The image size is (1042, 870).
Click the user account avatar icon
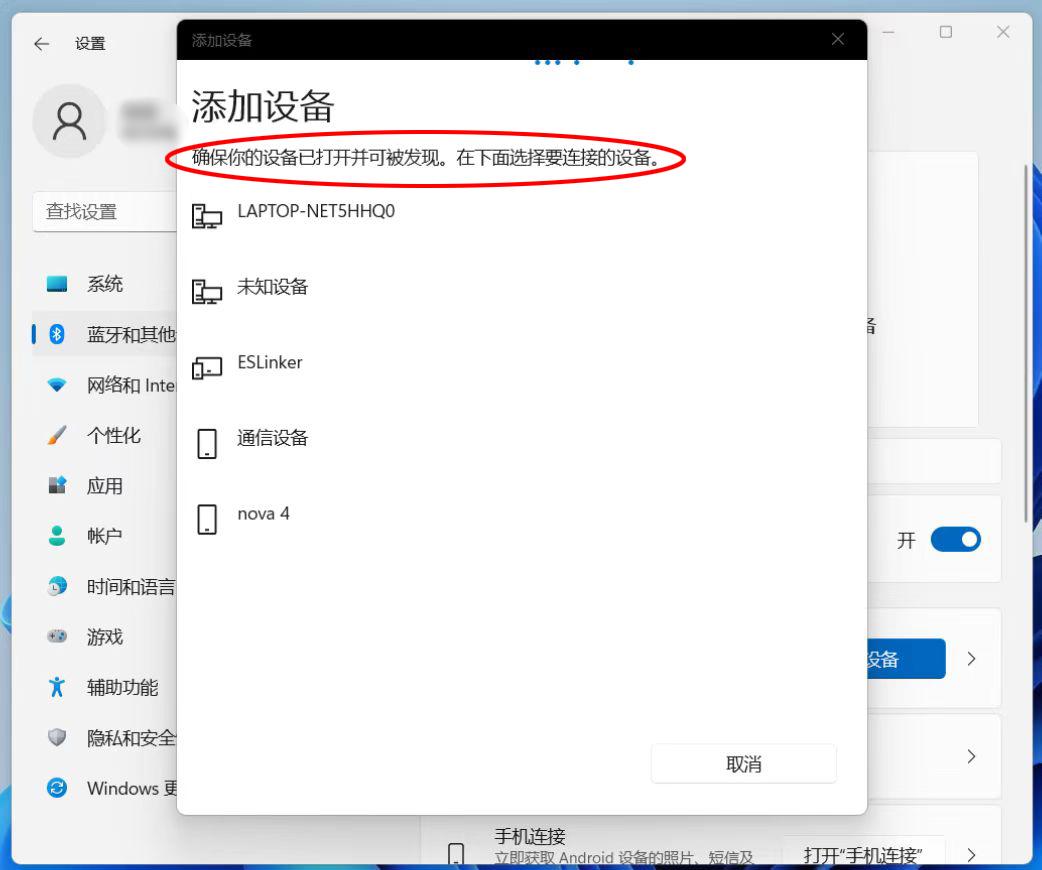(x=69, y=121)
